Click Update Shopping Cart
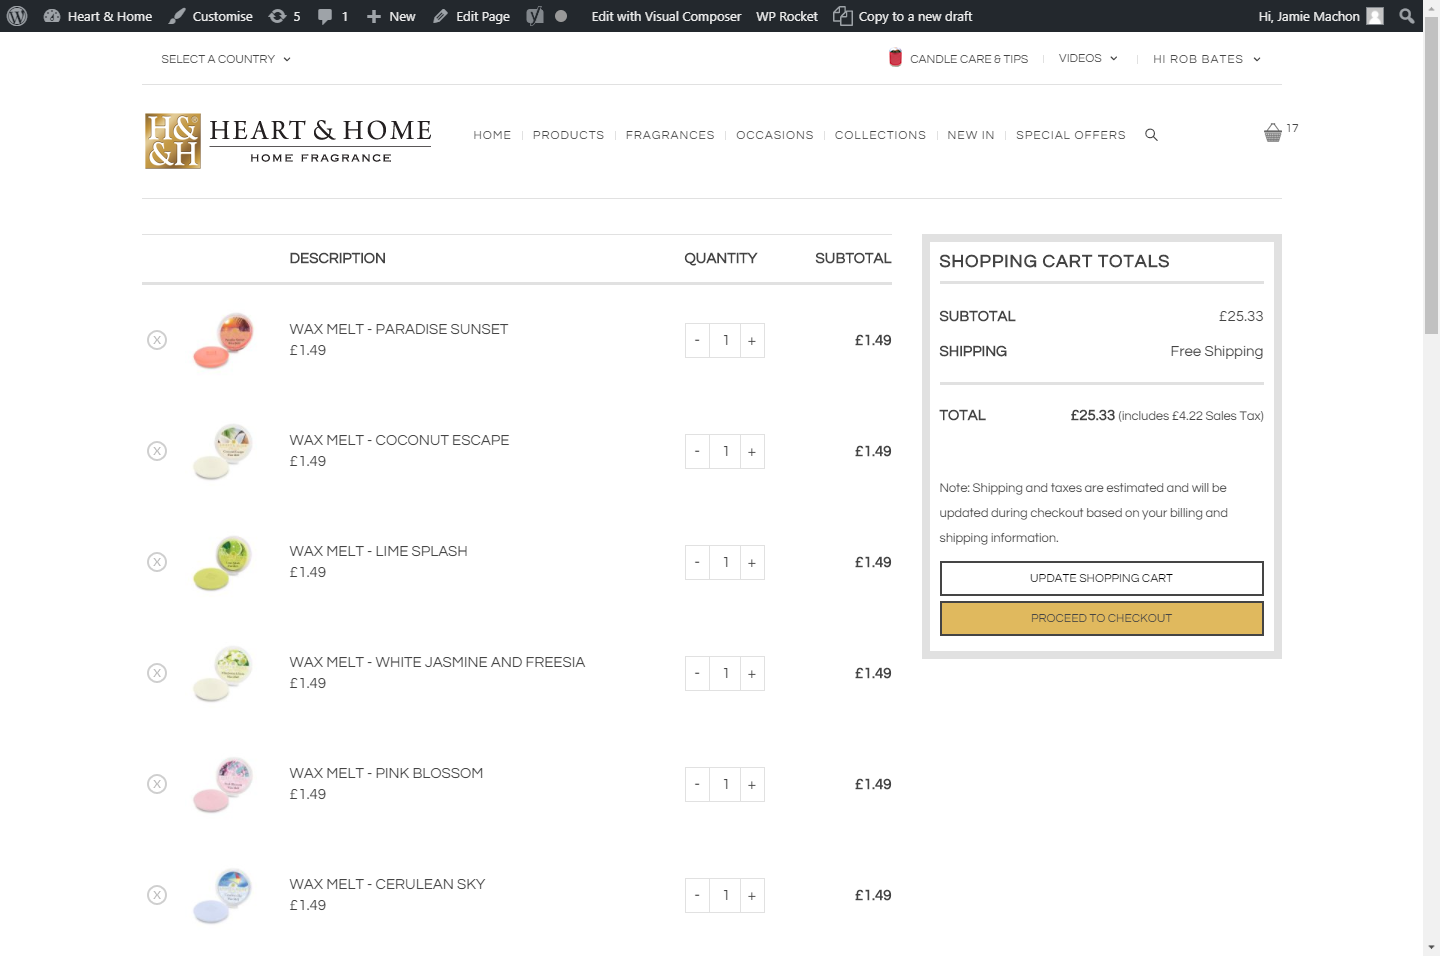 tap(1101, 578)
